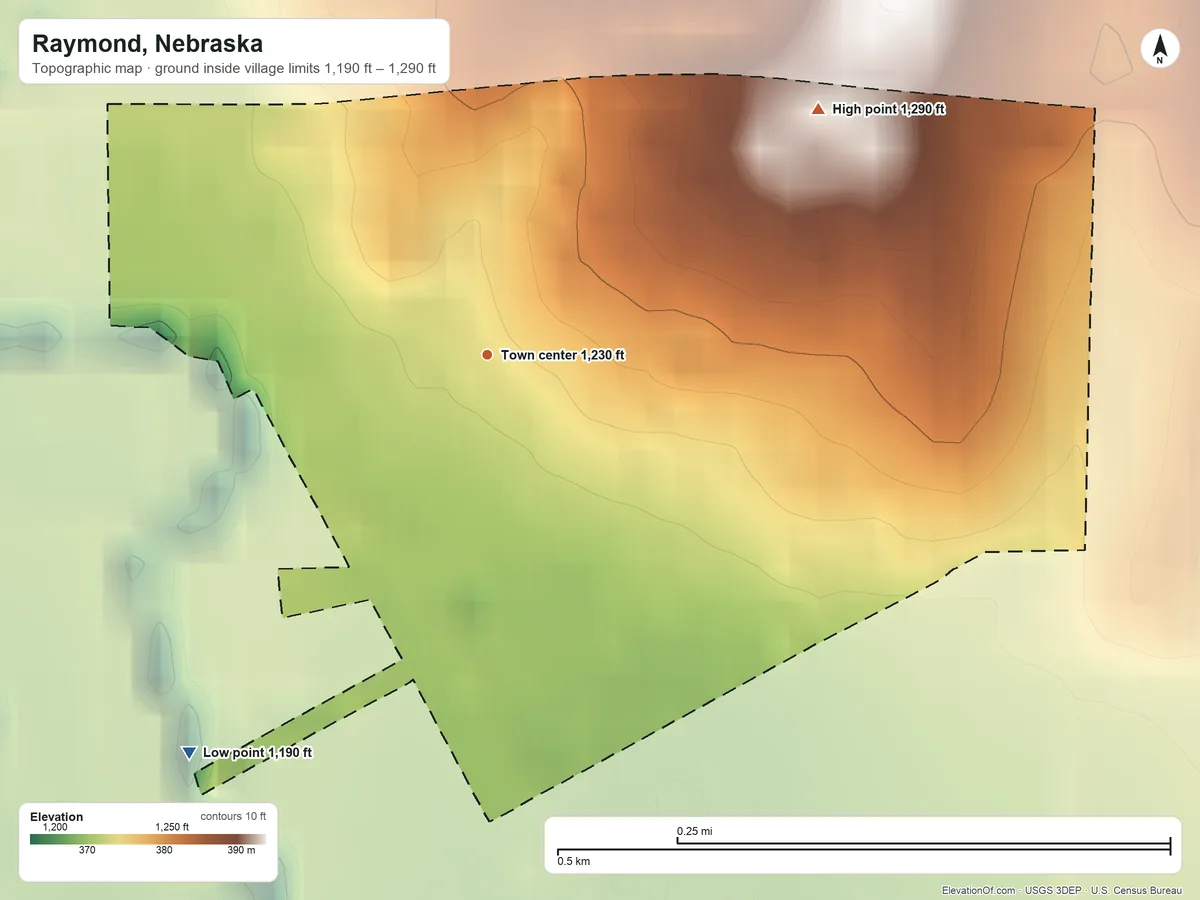Click the '0.25 mi' scale bar label
The width and height of the screenshot is (1200, 900).
click(695, 831)
